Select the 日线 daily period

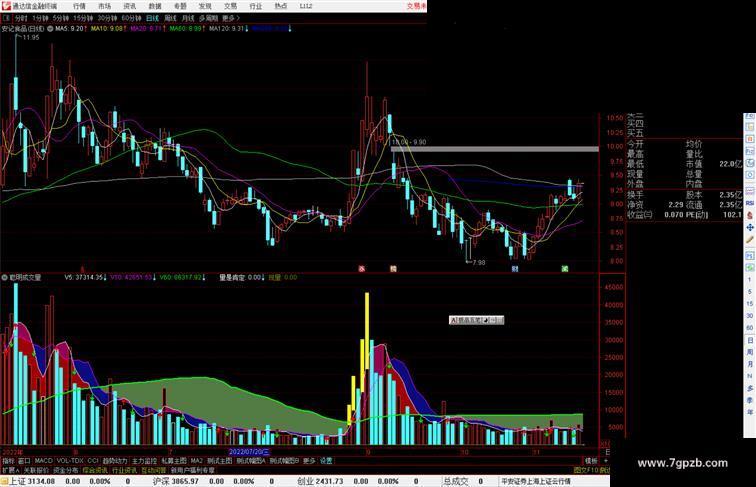[152, 18]
